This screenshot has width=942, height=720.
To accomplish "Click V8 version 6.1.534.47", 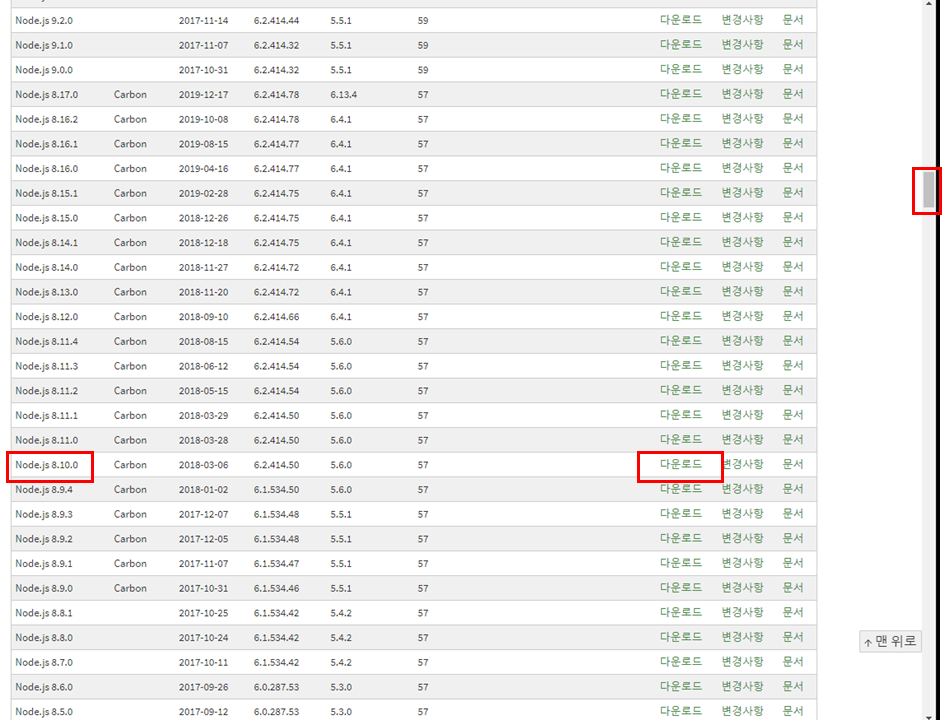I will click(276, 564).
